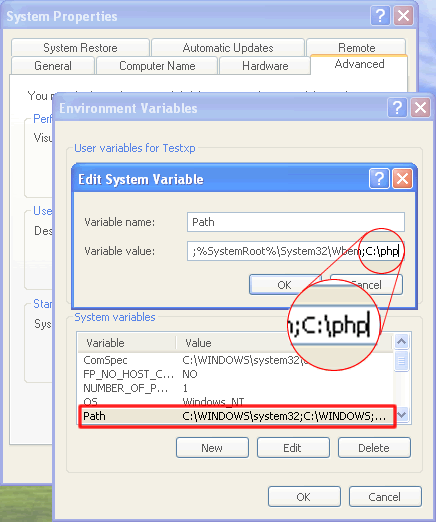Image resolution: width=436 pixels, height=522 pixels.
Task: Close the Edit System Variable dialog
Action: pyautogui.click(x=403, y=179)
